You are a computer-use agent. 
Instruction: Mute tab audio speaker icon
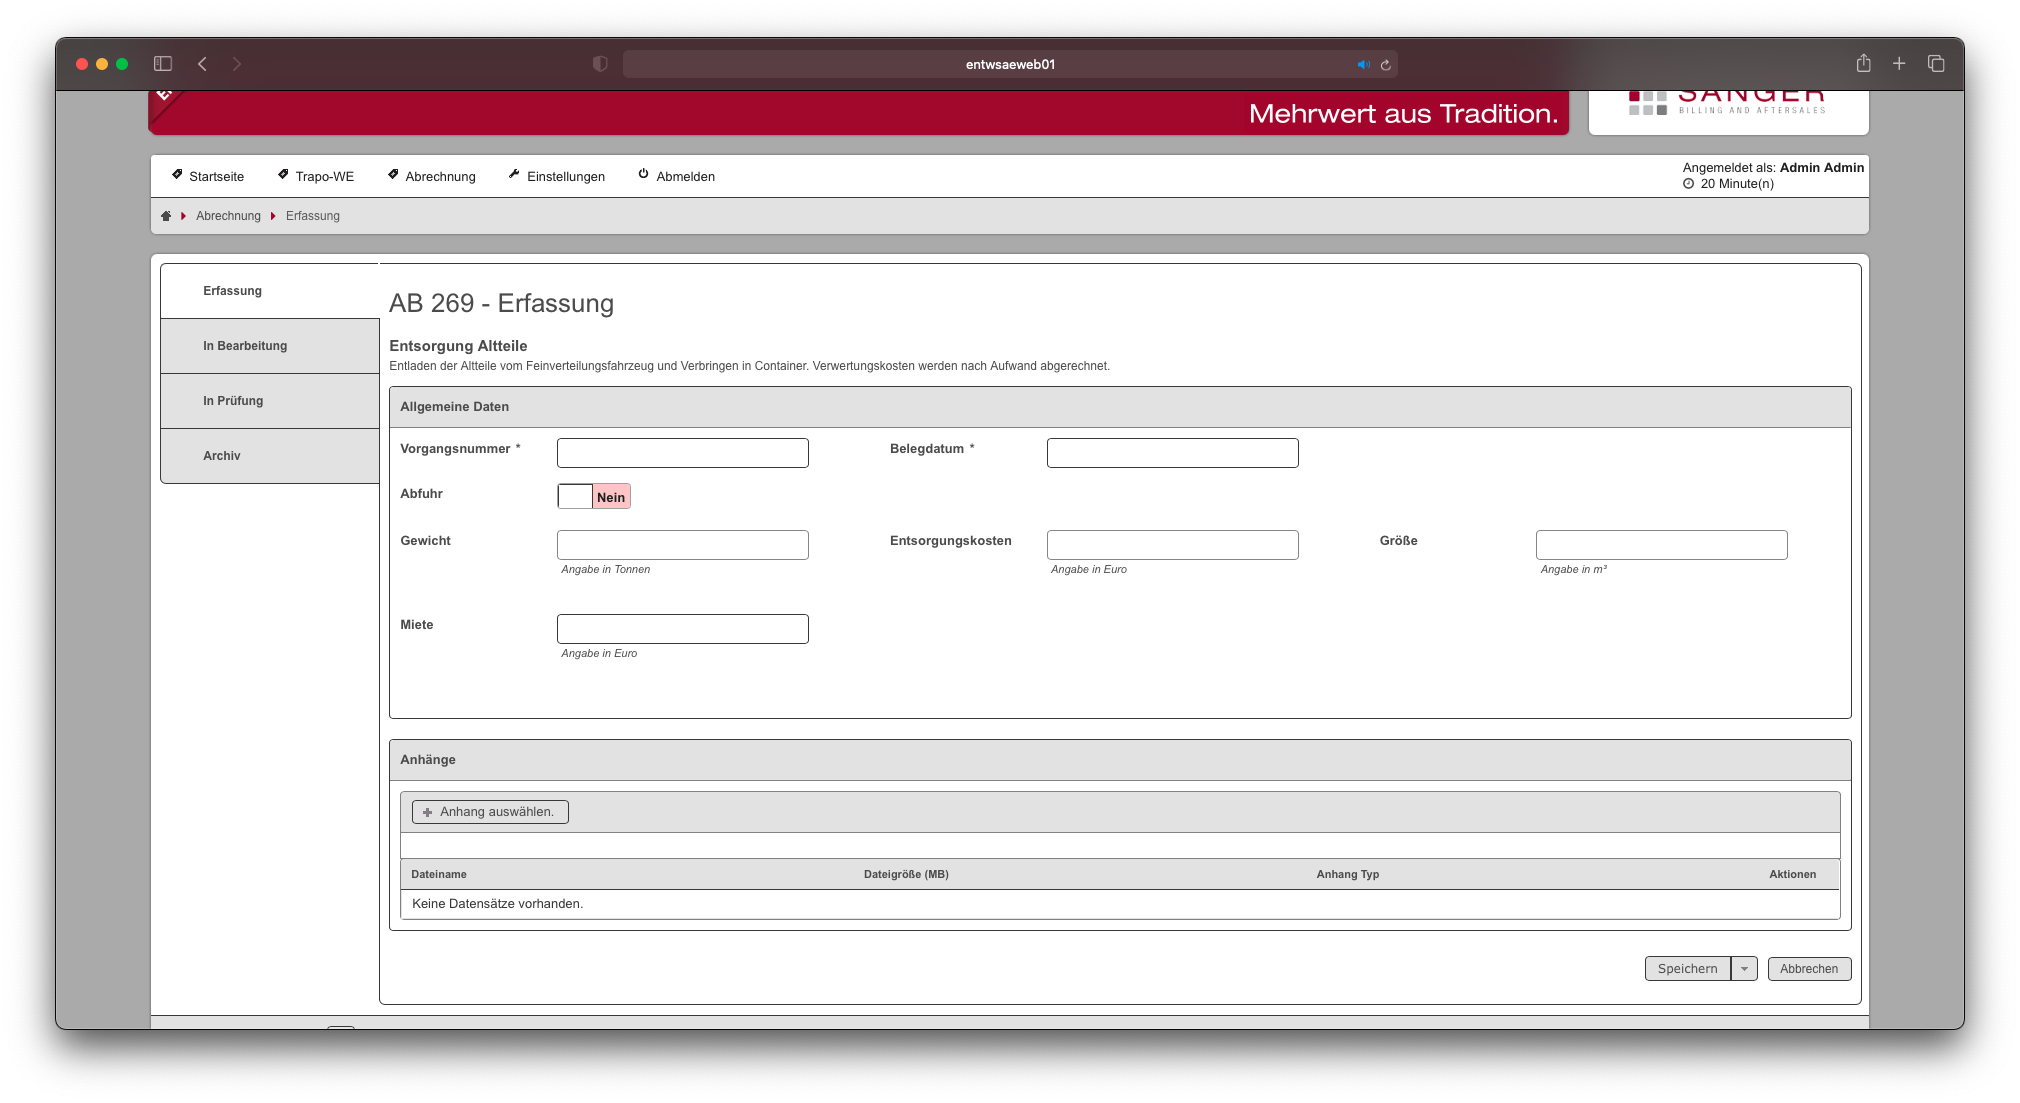(x=1363, y=64)
